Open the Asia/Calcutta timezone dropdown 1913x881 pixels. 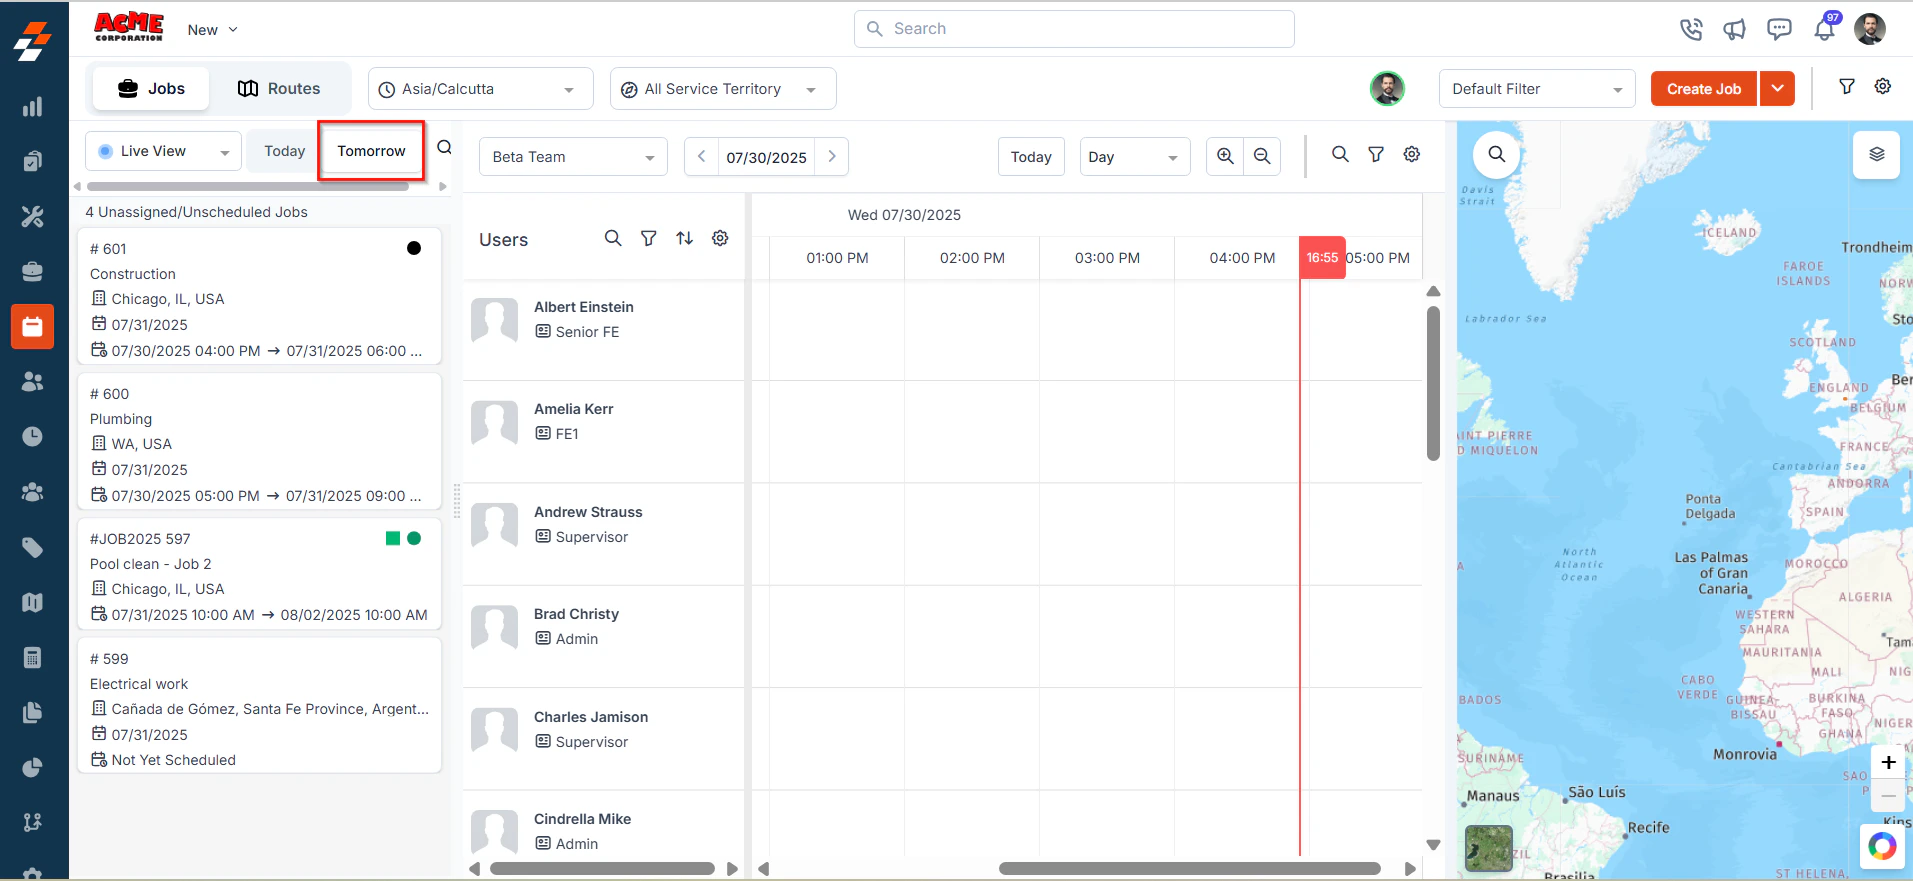point(480,89)
